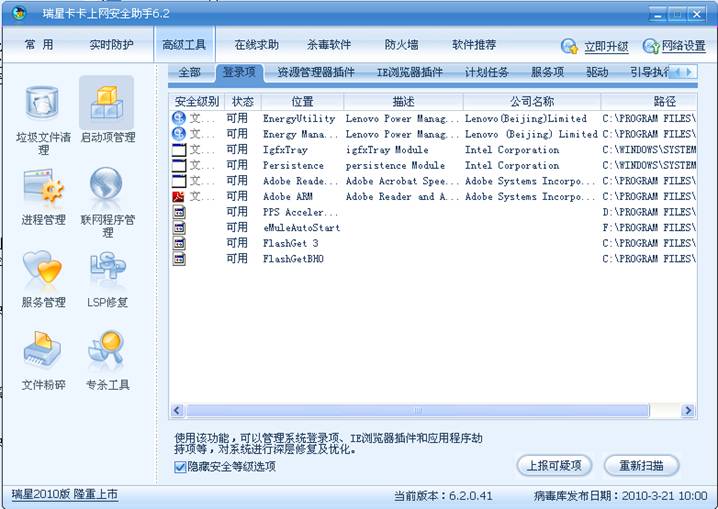Click the 立即升级 link
The width and height of the screenshot is (718, 509).
coord(606,47)
